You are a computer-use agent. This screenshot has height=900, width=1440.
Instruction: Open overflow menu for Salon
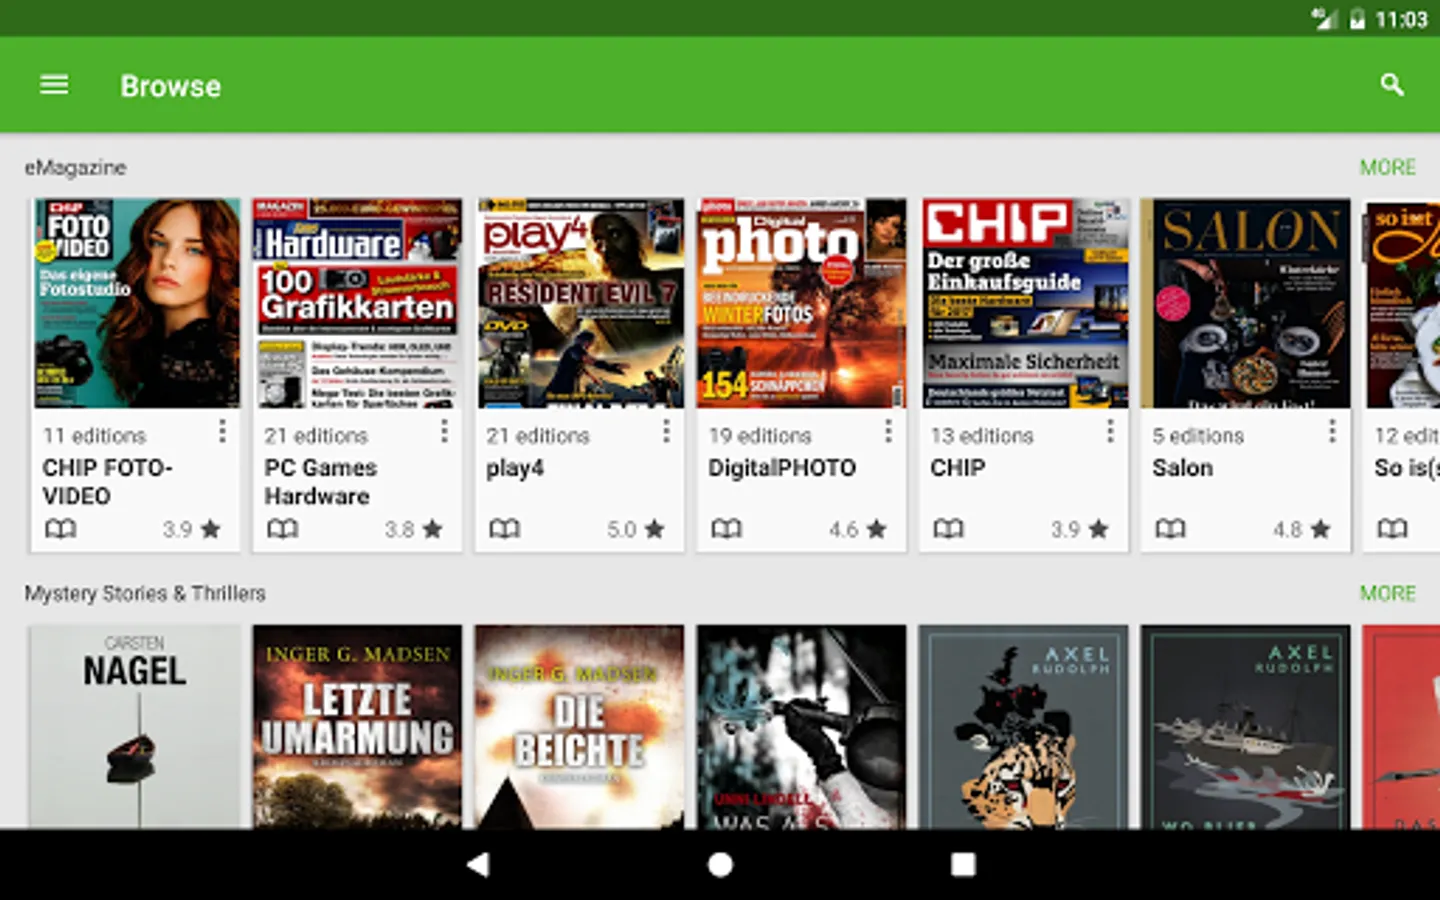tap(1332, 431)
